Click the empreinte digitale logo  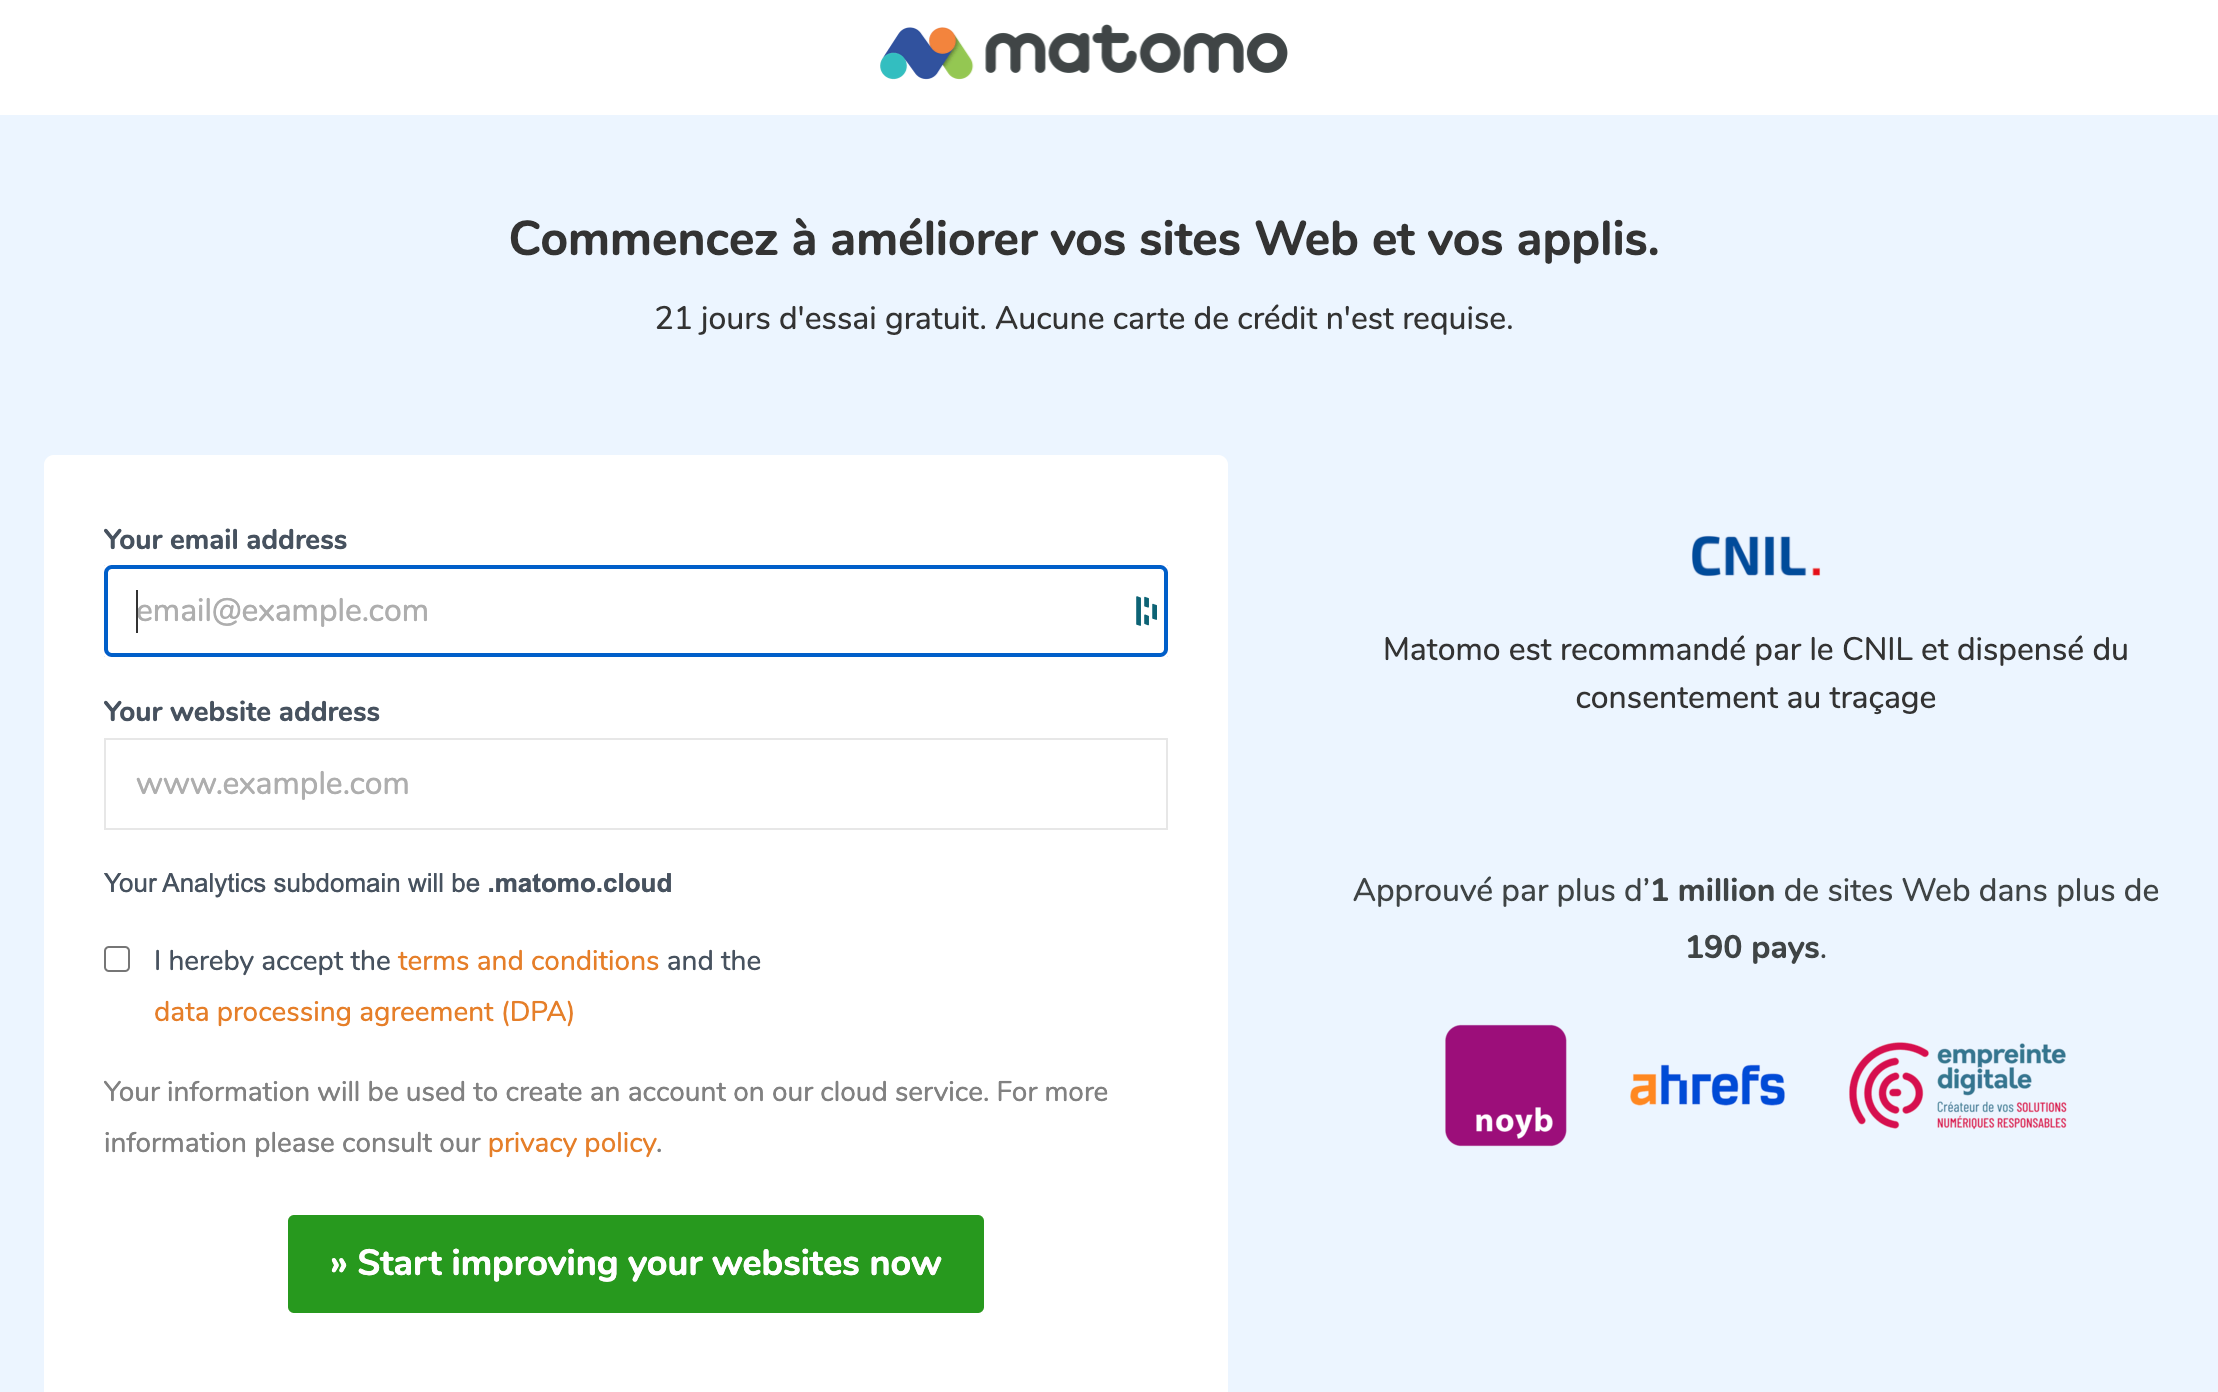tap(1957, 1086)
